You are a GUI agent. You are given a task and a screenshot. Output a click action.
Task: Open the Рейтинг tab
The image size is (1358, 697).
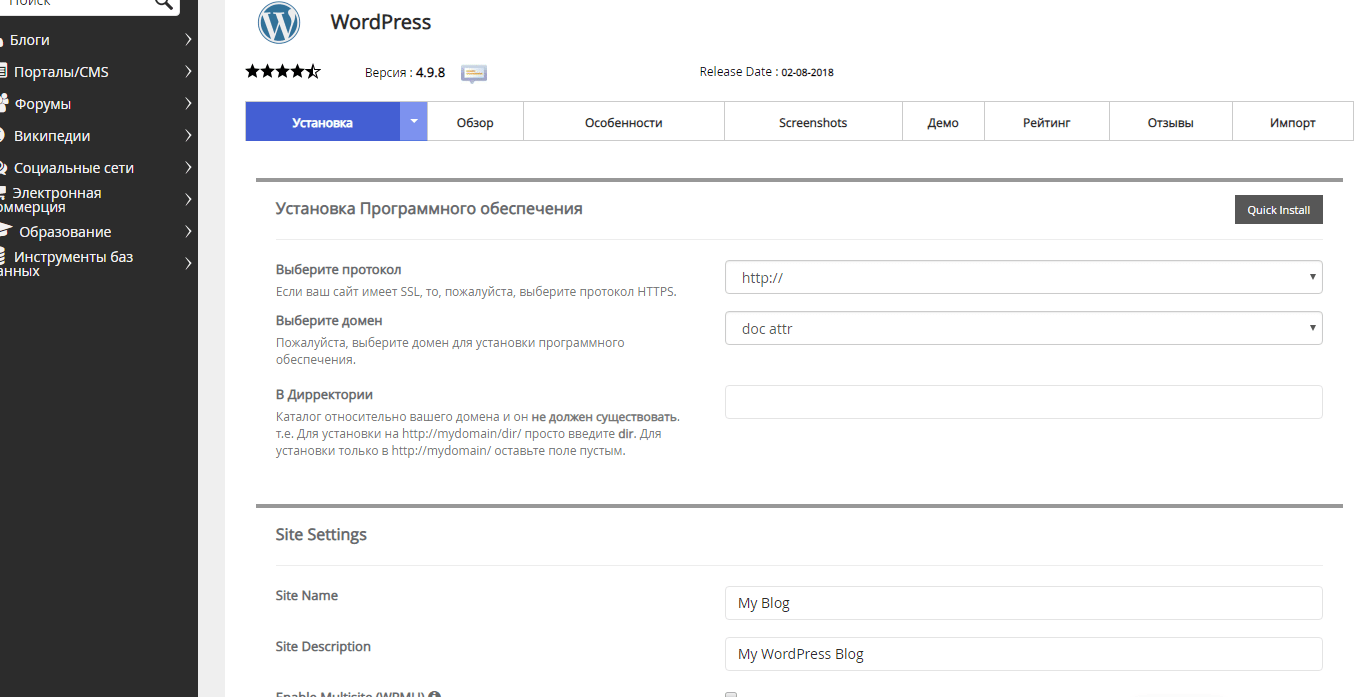click(1047, 122)
